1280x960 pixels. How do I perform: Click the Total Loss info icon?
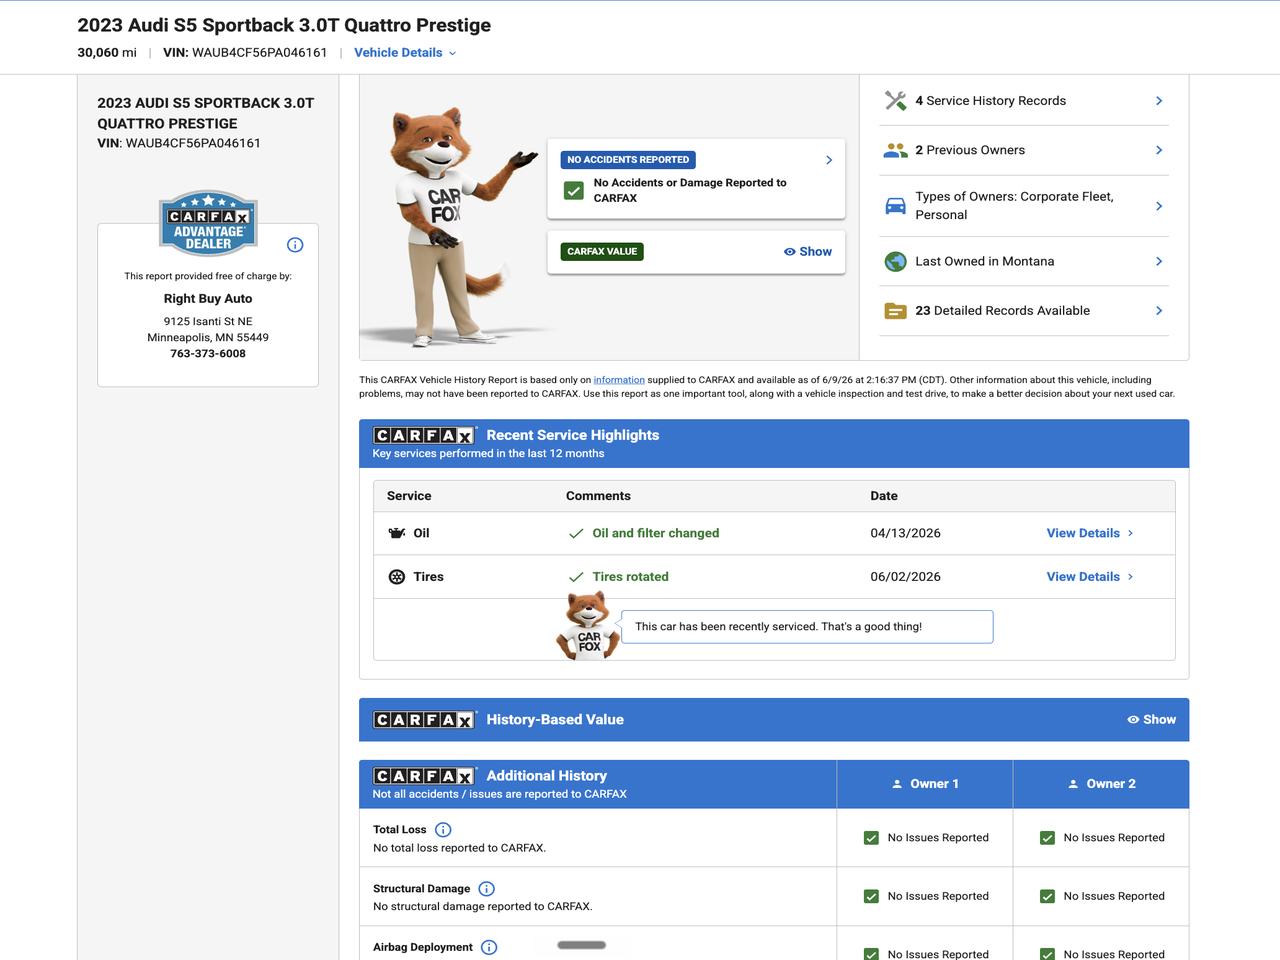[443, 830]
